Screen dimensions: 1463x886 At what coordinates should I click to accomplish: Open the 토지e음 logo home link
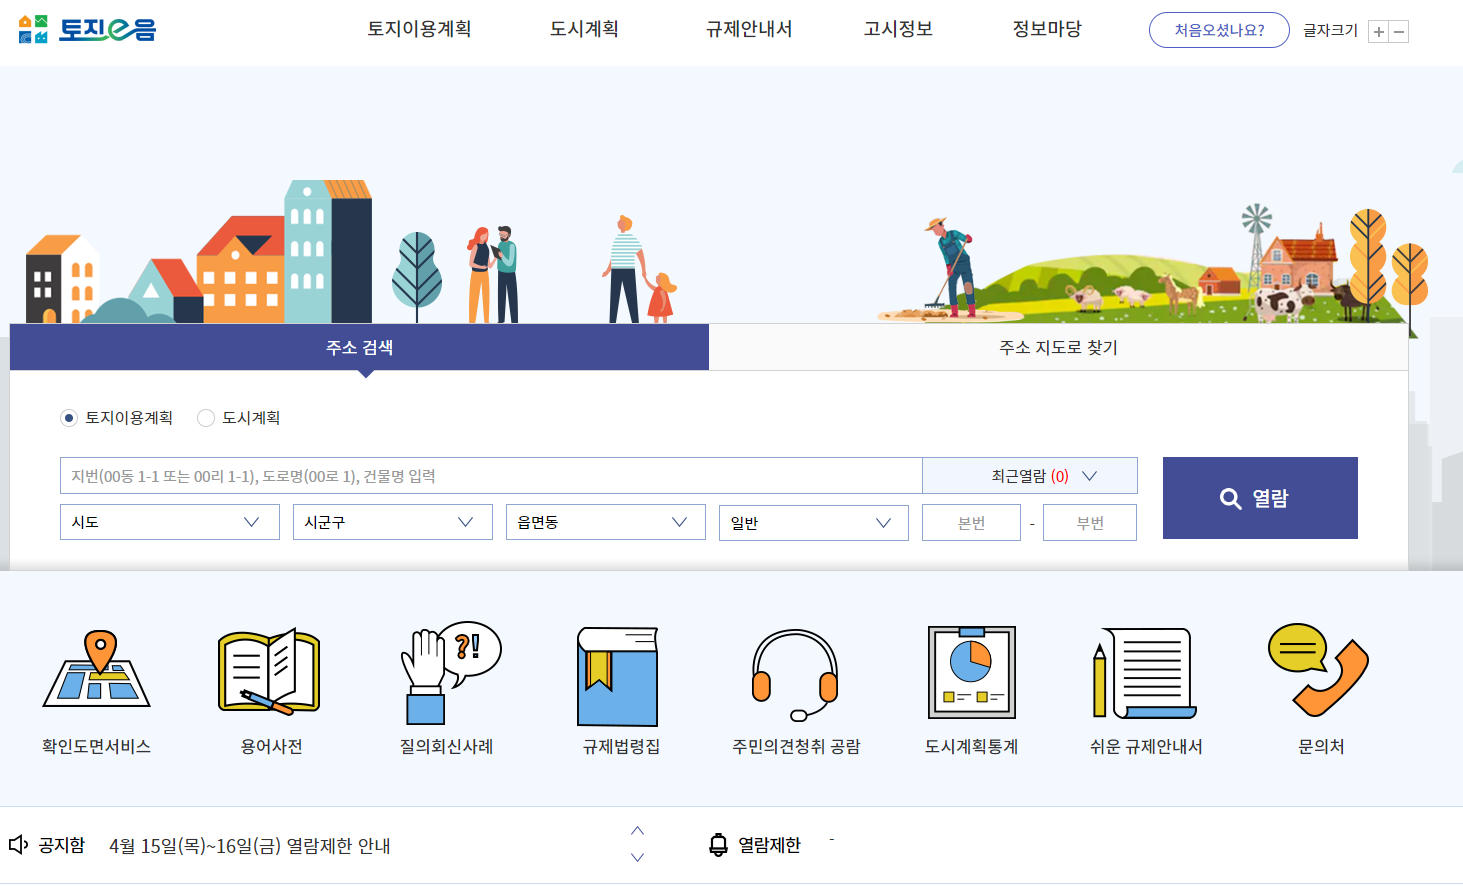(x=88, y=30)
